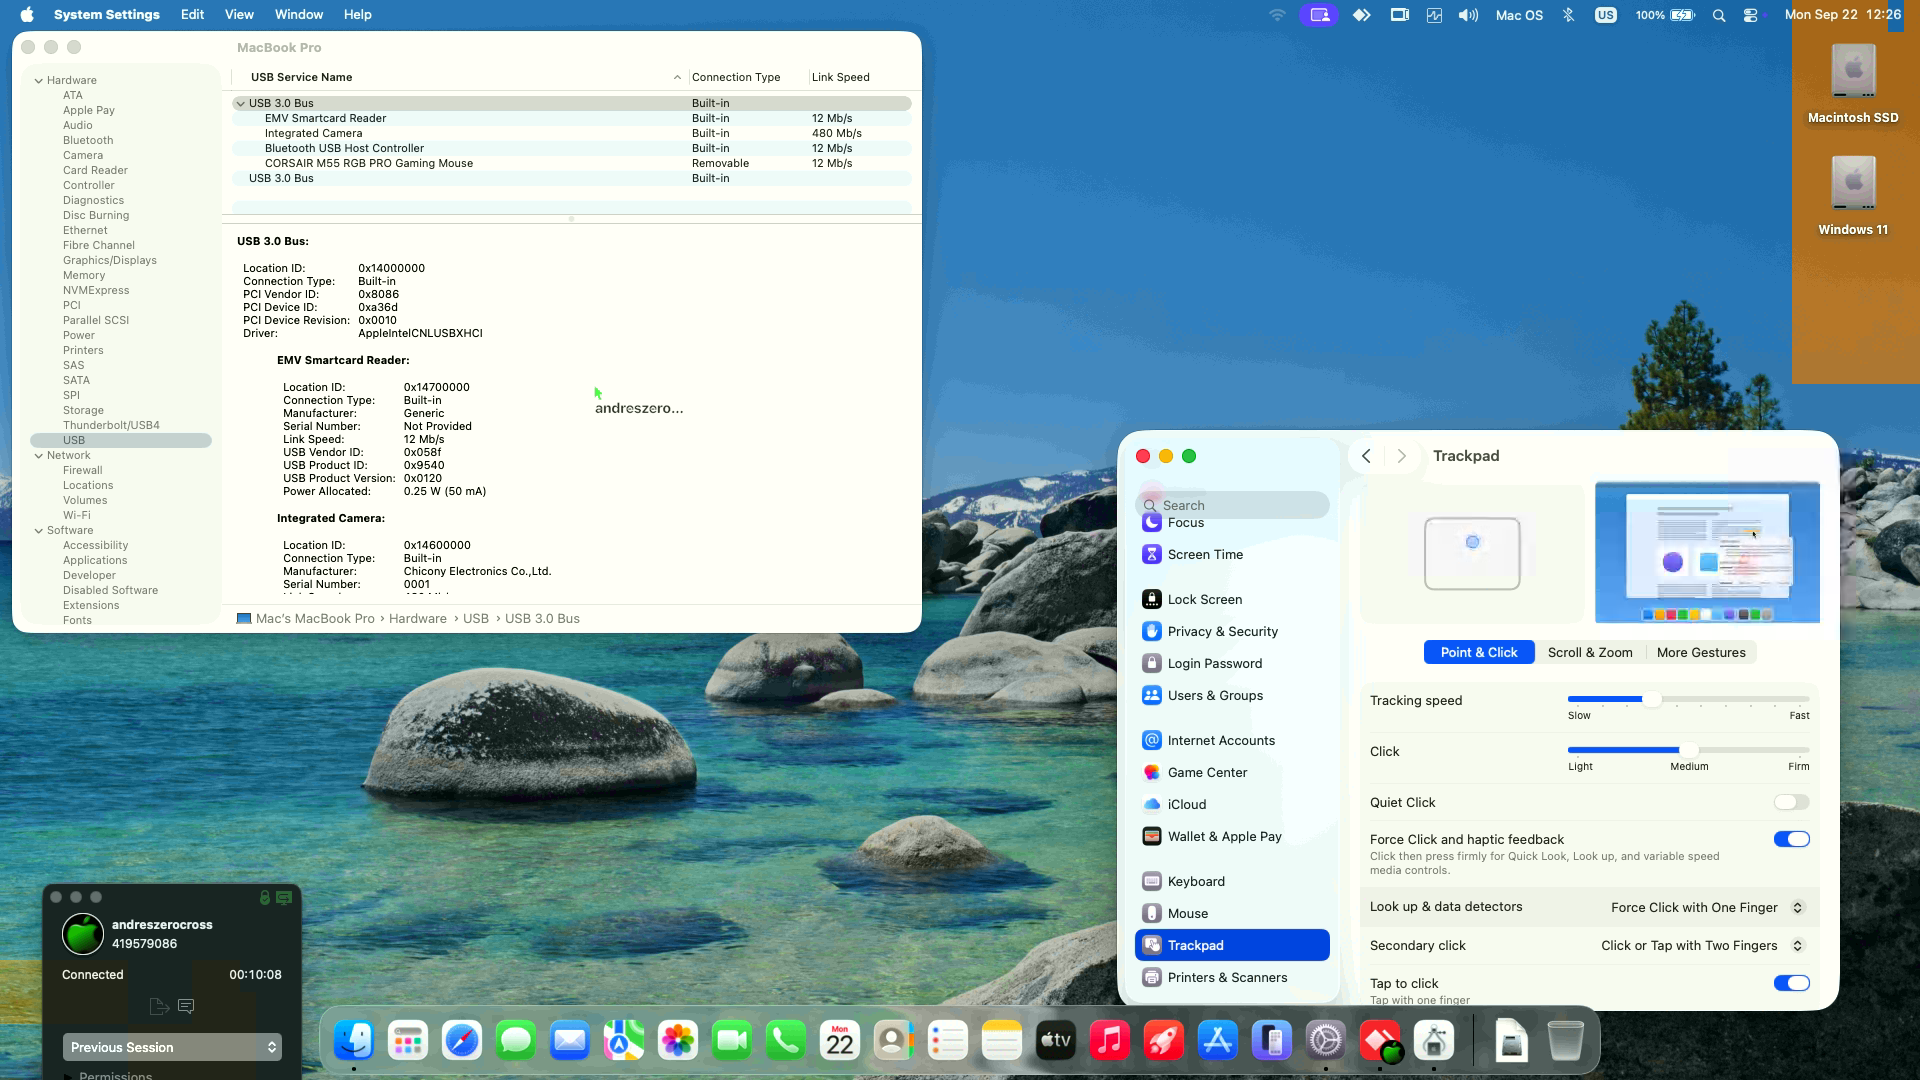
Task: Open the Photos app in the Dock
Action: 678,1041
